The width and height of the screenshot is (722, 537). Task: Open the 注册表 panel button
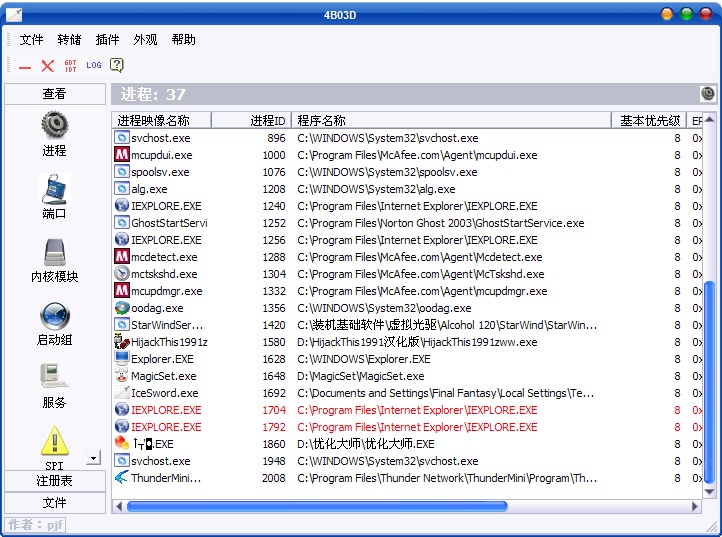point(55,481)
